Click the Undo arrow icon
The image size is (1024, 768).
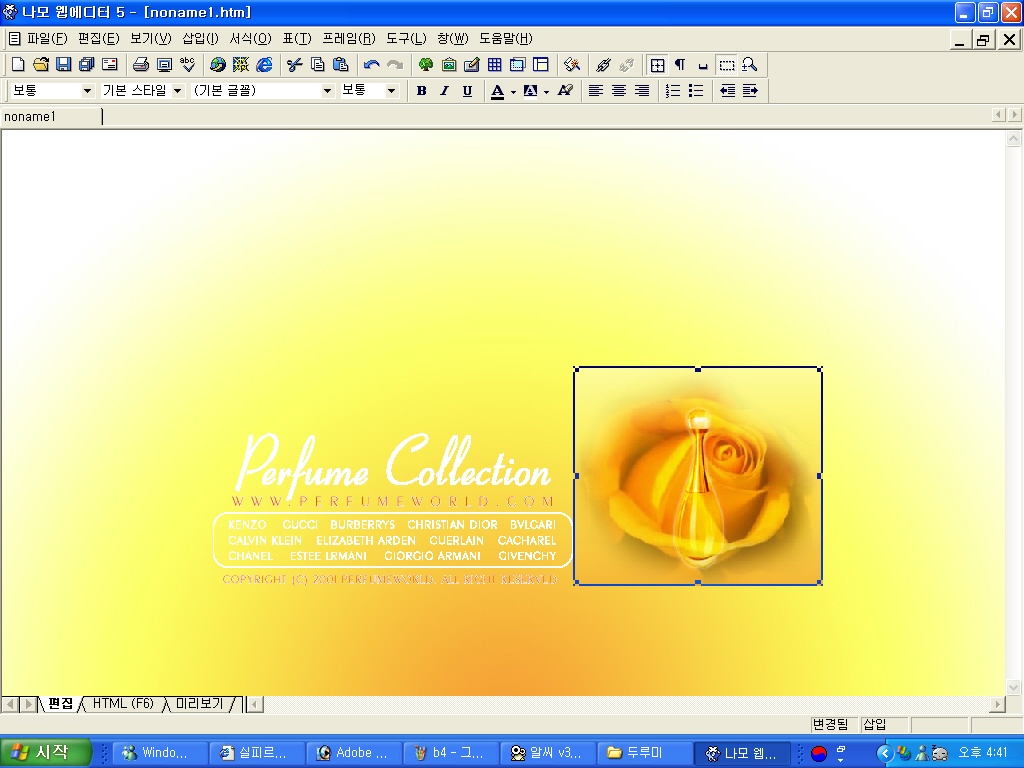[x=372, y=65]
